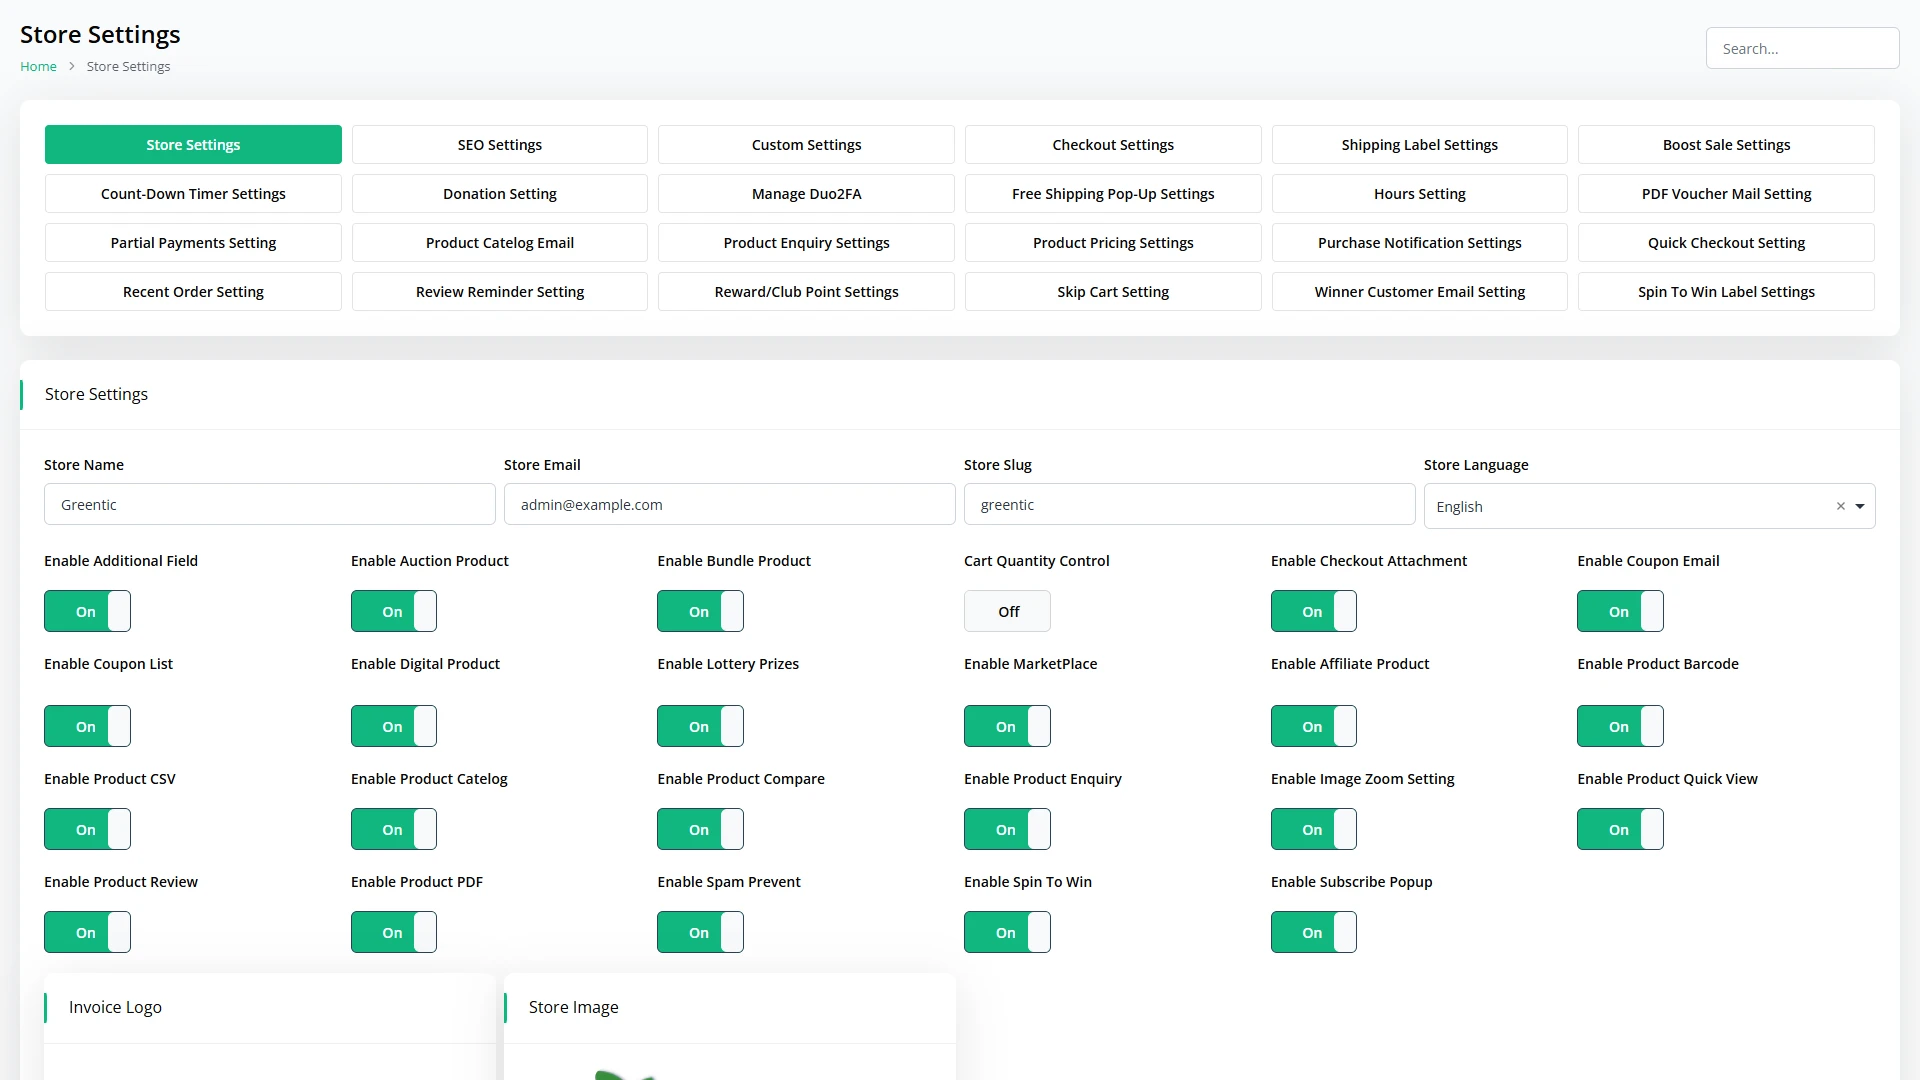Open Partial Payments Setting tab

[193, 243]
